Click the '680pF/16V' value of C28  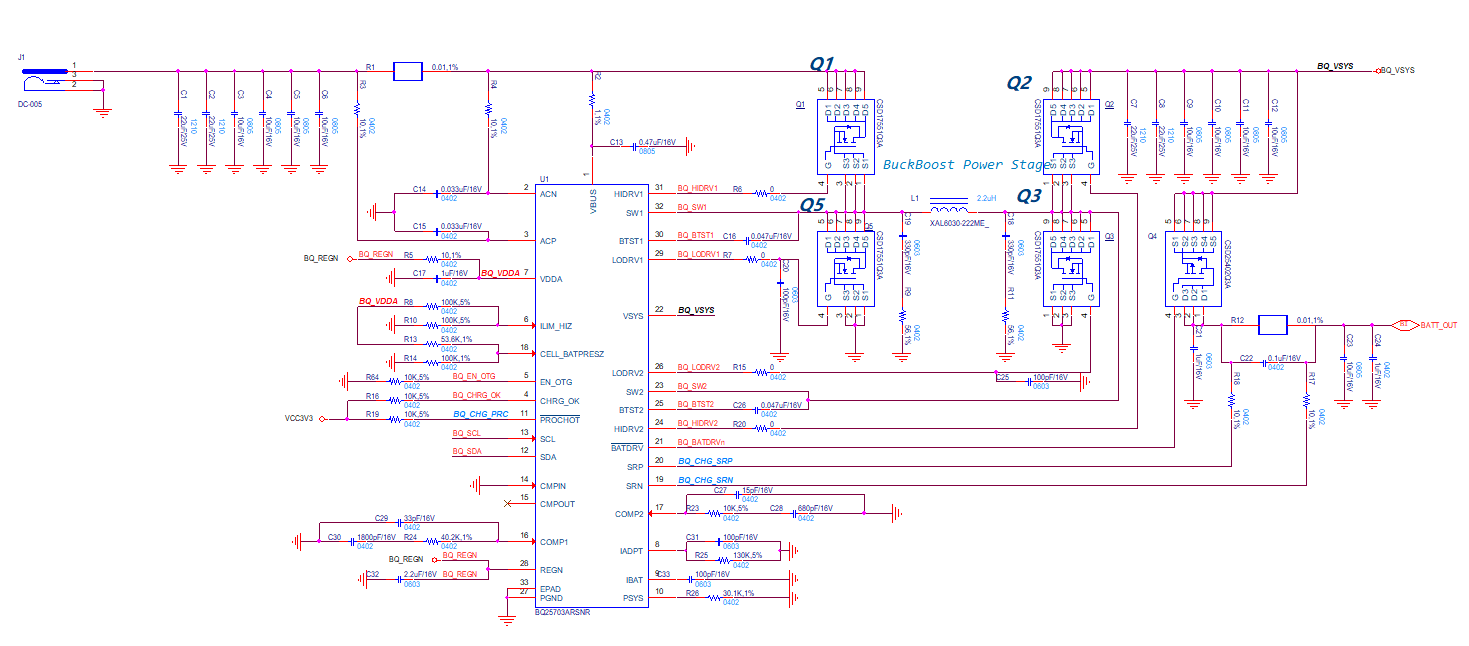coord(817,509)
